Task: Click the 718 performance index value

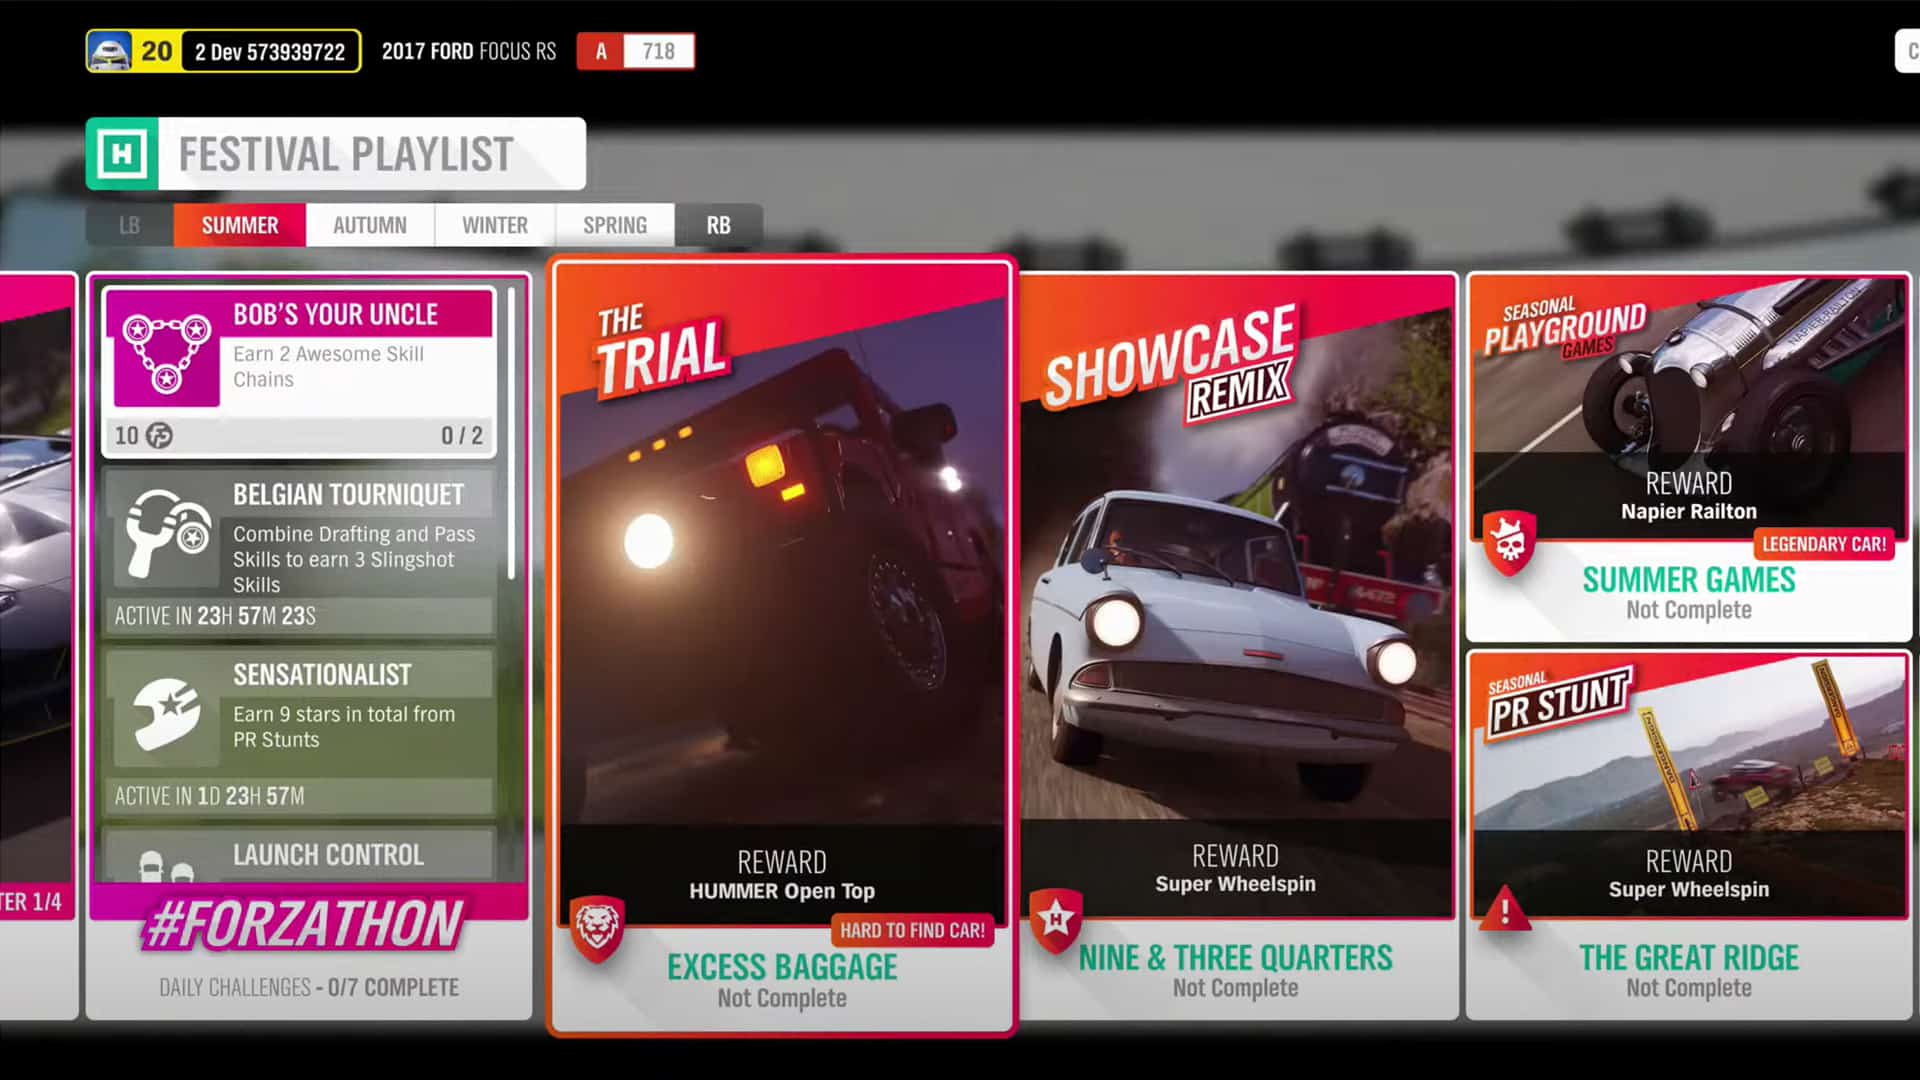Action: point(658,51)
